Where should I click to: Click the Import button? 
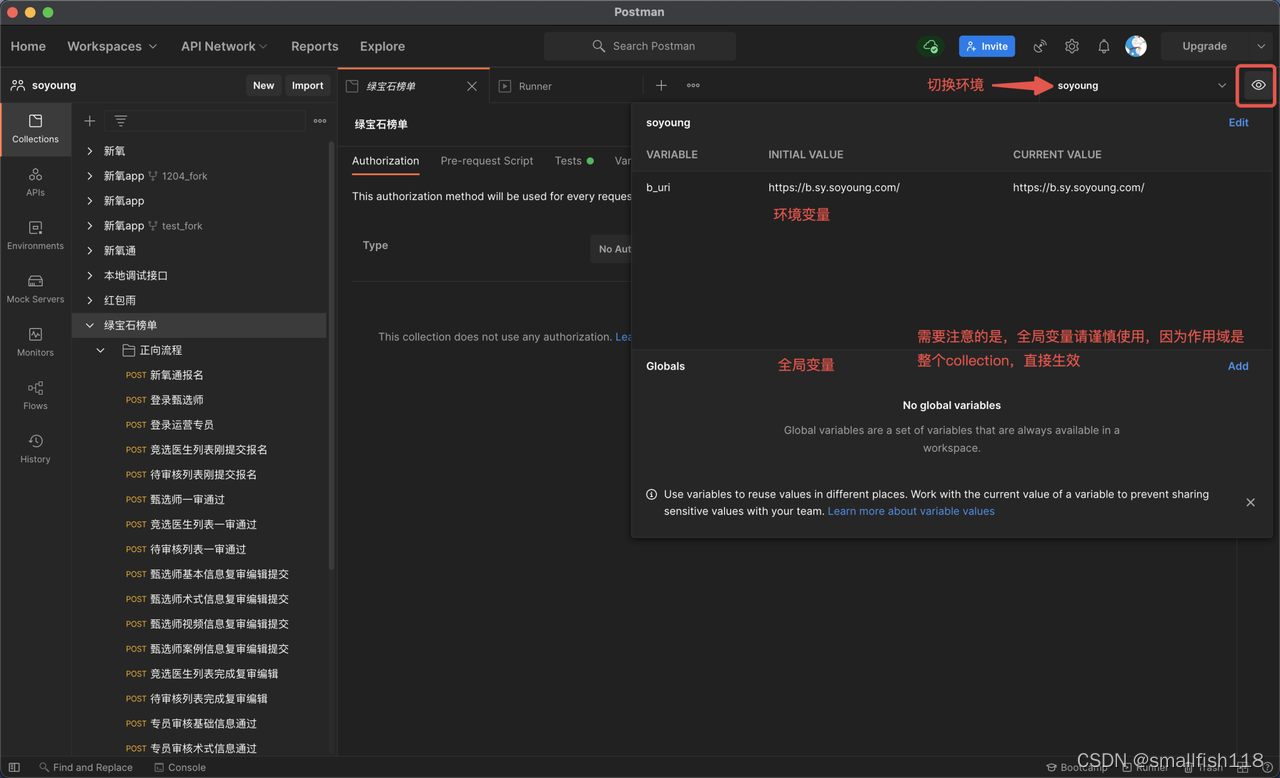tap(307, 86)
